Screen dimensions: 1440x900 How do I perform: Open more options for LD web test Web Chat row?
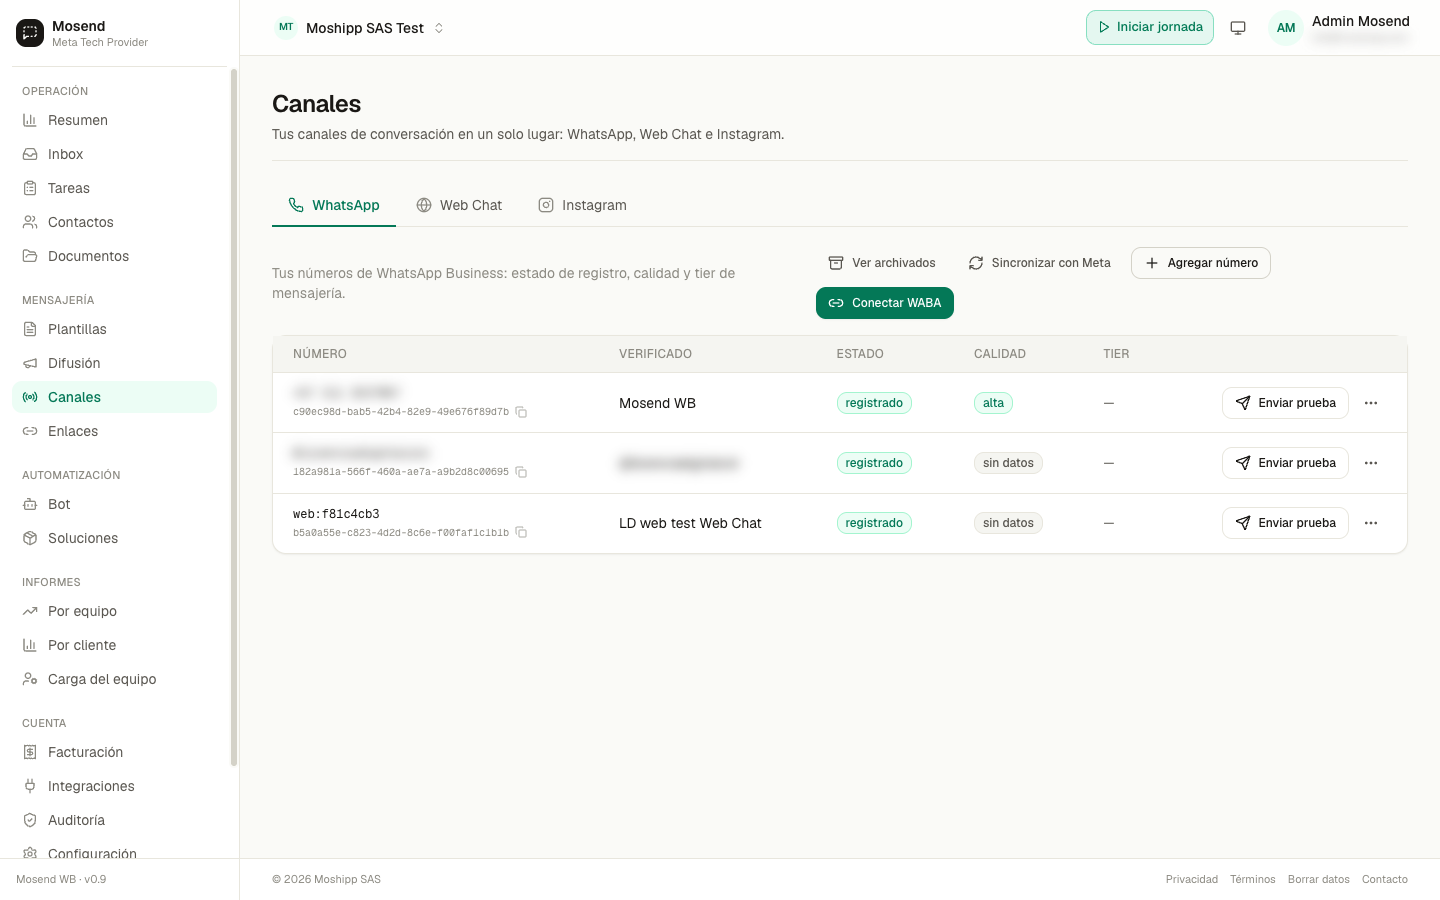pos(1371,523)
